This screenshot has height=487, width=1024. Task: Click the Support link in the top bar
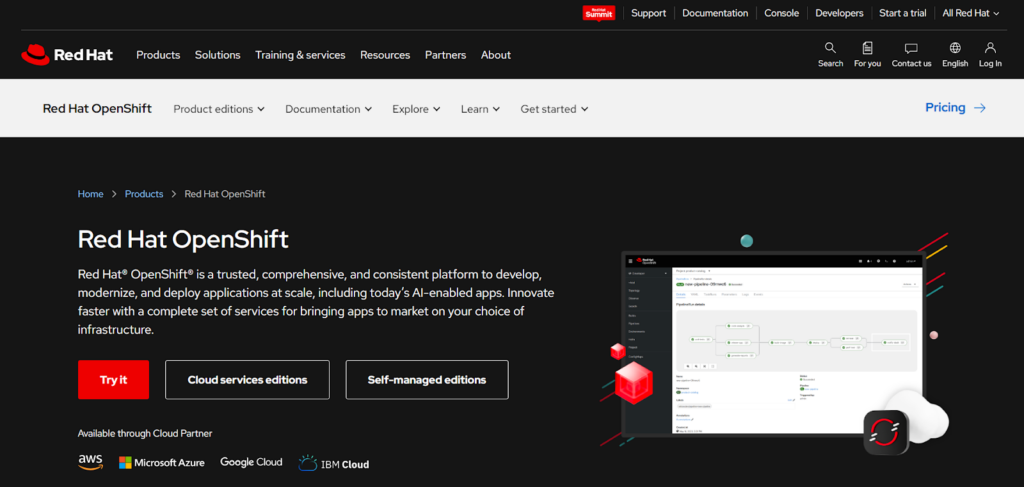[x=648, y=13]
